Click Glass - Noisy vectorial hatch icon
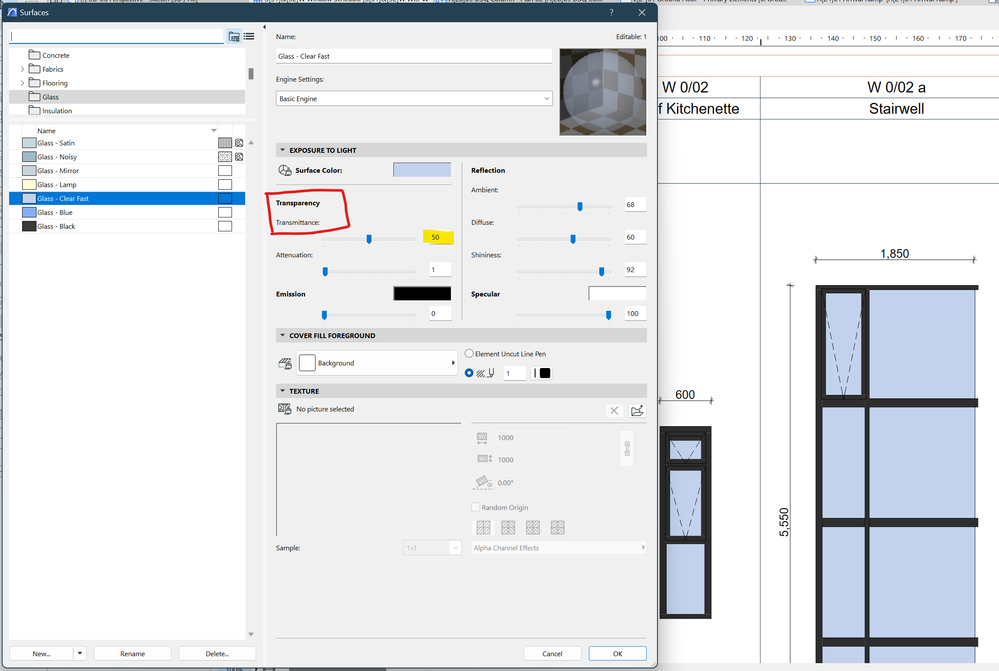This screenshot has width=999, height=671. pyautogui.click(x=225, y=157)
